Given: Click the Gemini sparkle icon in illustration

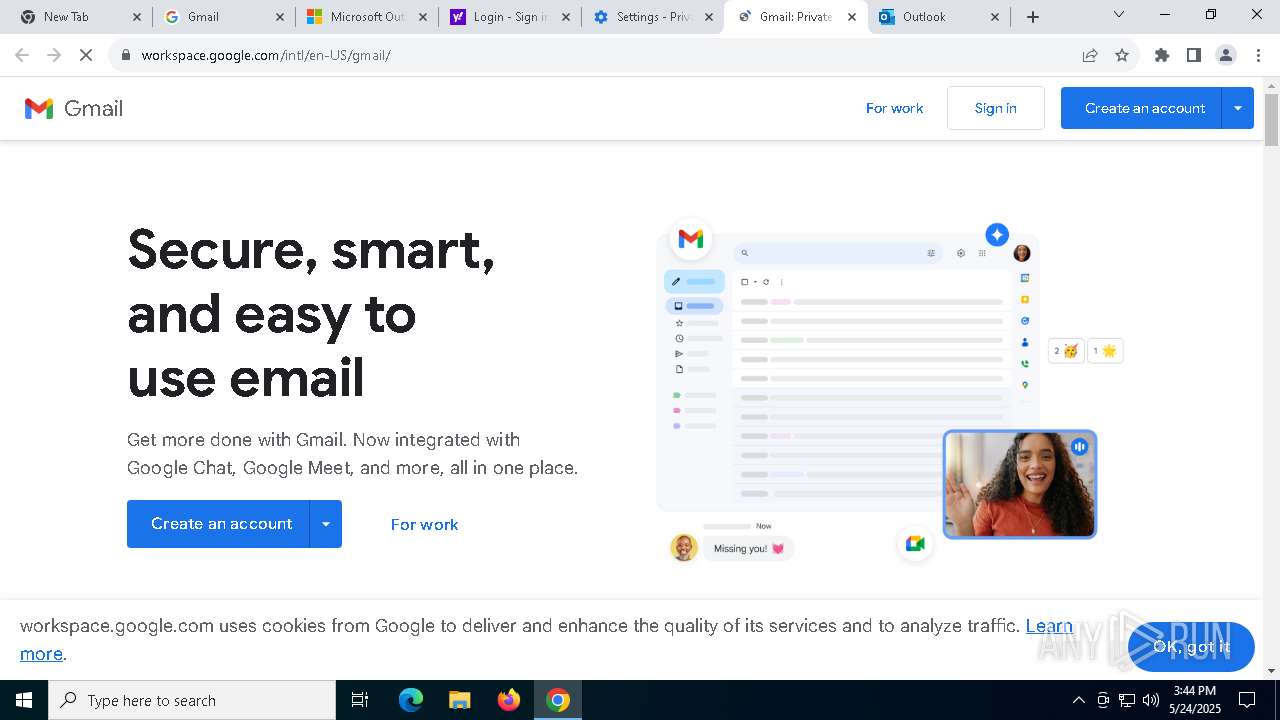Looking at the screenshot, I should pos(997,234).
